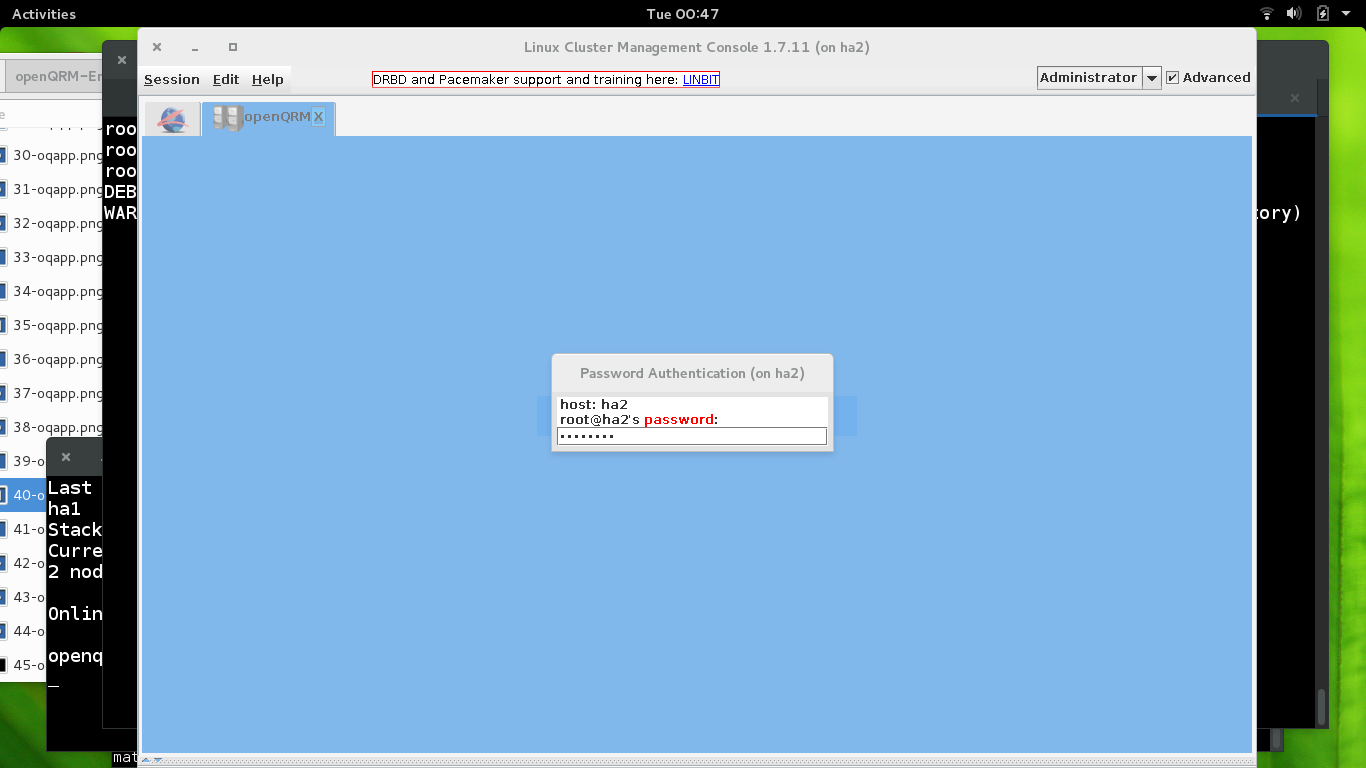Select the openQRM-En tab in background window

(x=53, y=77)
